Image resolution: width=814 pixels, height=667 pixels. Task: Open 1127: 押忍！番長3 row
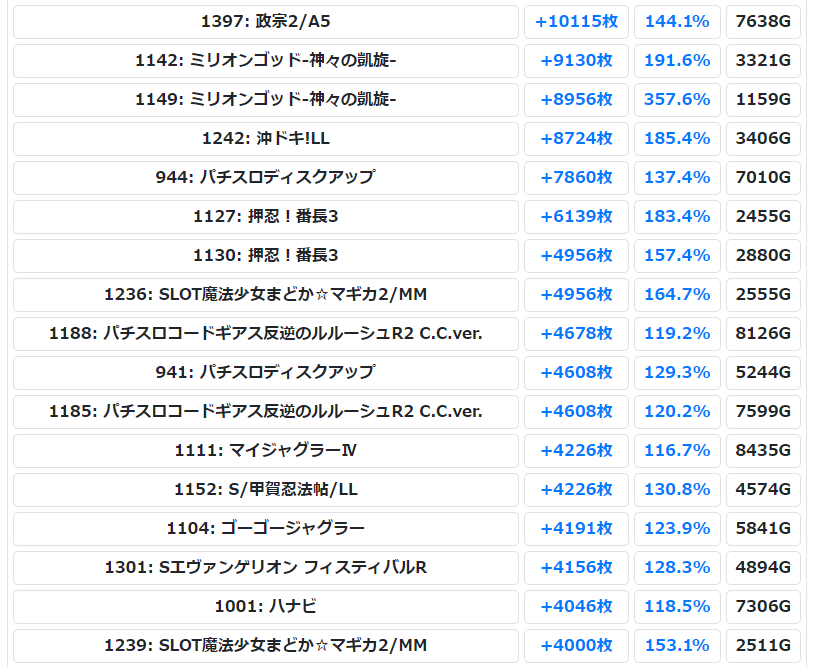(266, 216)
